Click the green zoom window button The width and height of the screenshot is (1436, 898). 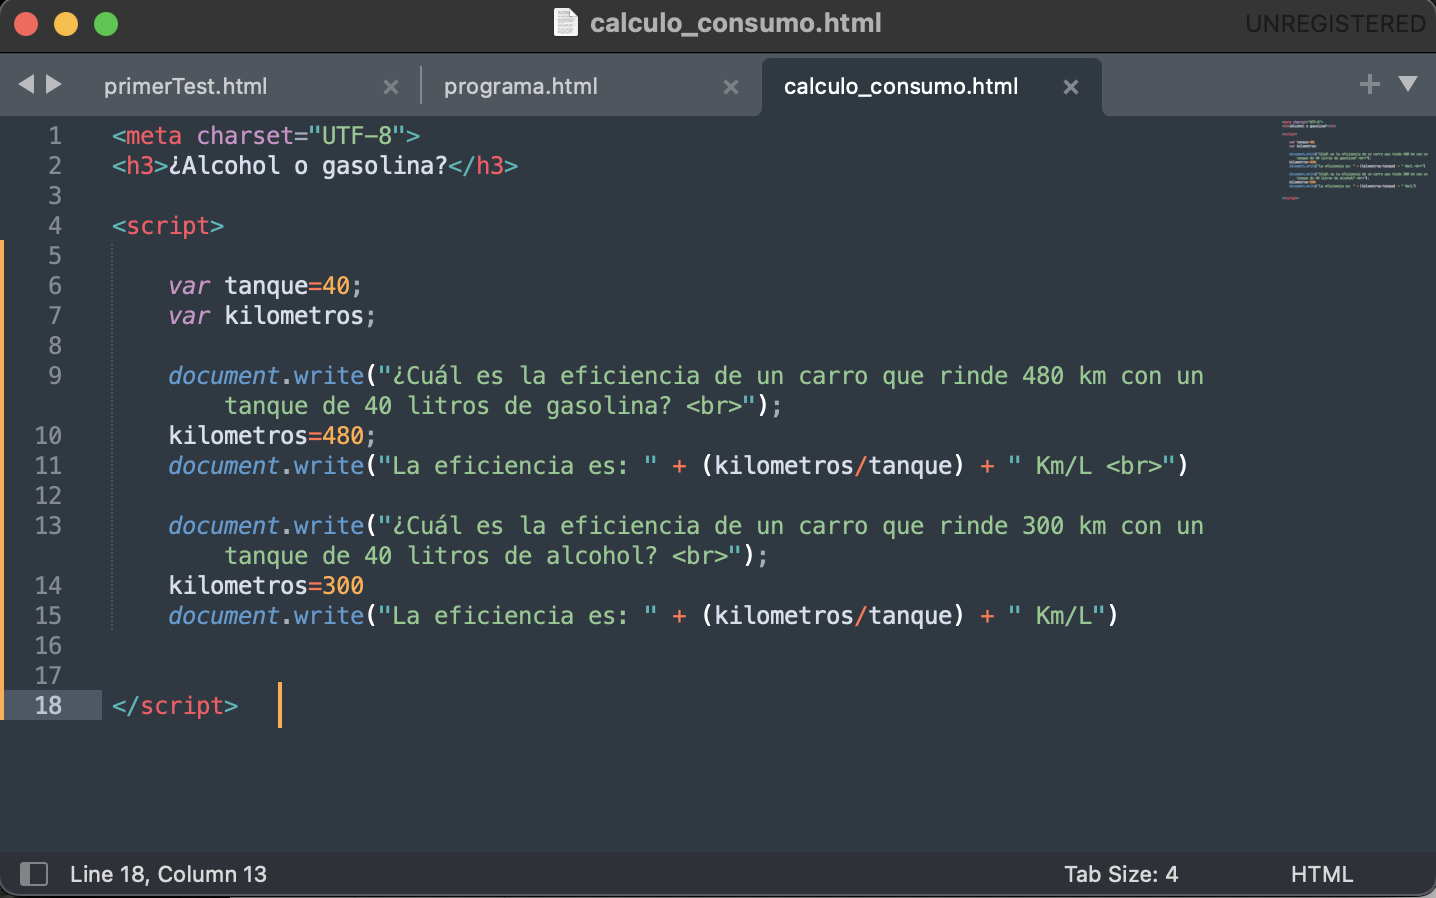(106, 24)
